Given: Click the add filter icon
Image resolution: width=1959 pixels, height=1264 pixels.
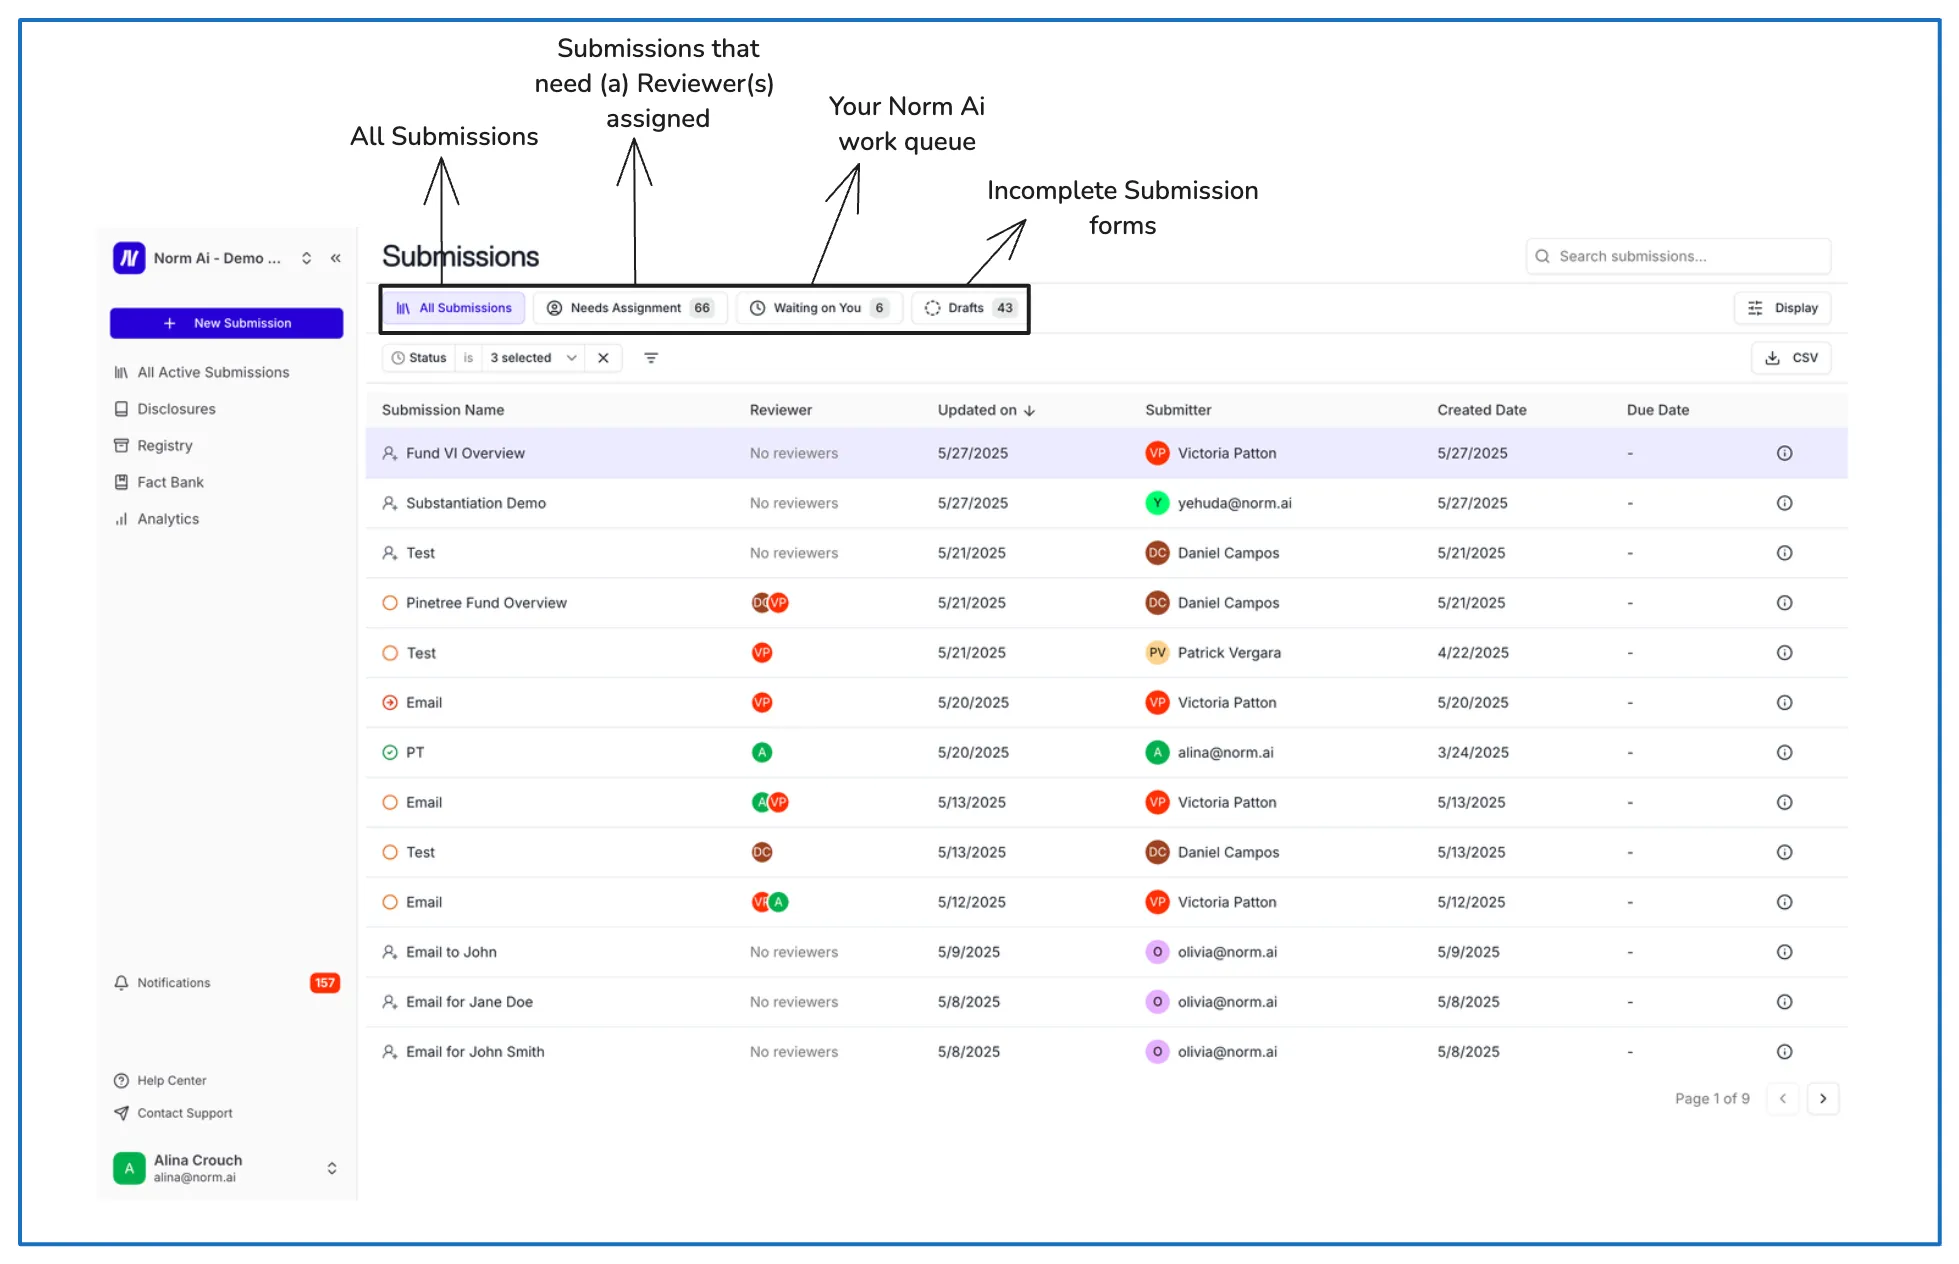Looking at the screenshot, I should tap(651, 358).
